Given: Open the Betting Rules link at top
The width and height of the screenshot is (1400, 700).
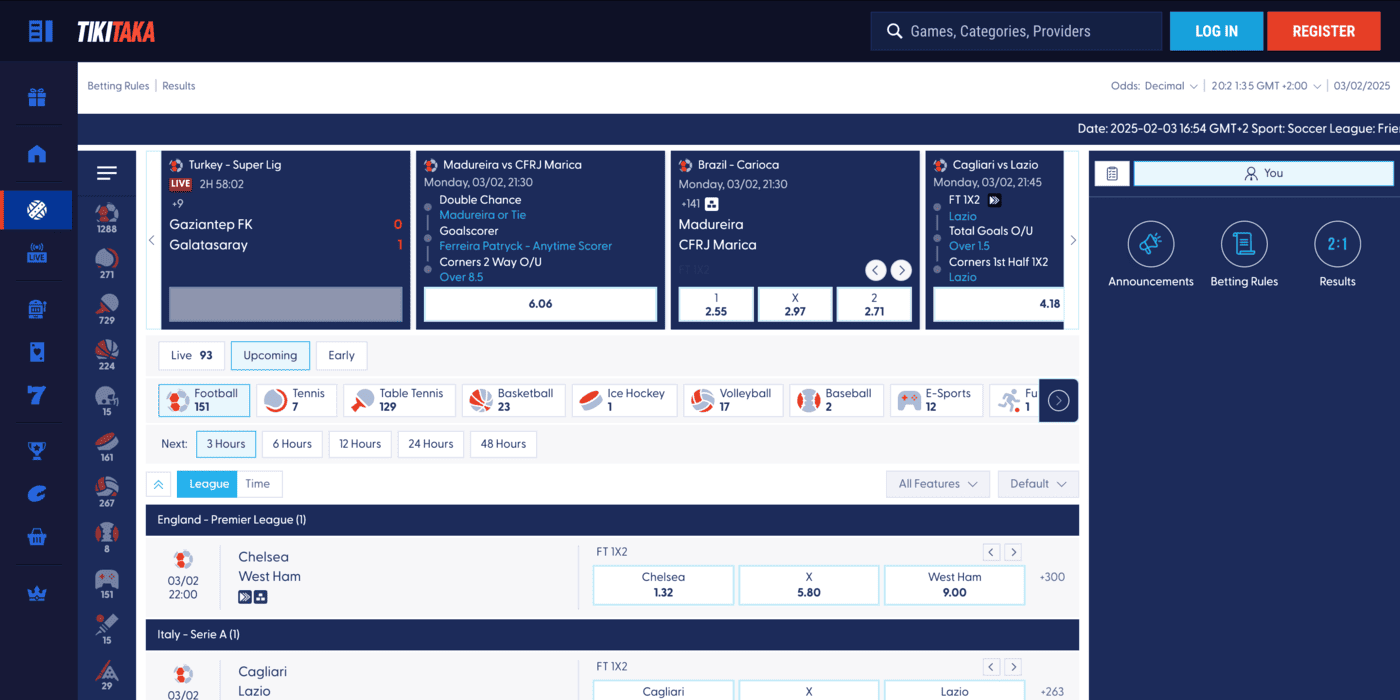Looking at the screenshot, I should (x=118, y=86).
